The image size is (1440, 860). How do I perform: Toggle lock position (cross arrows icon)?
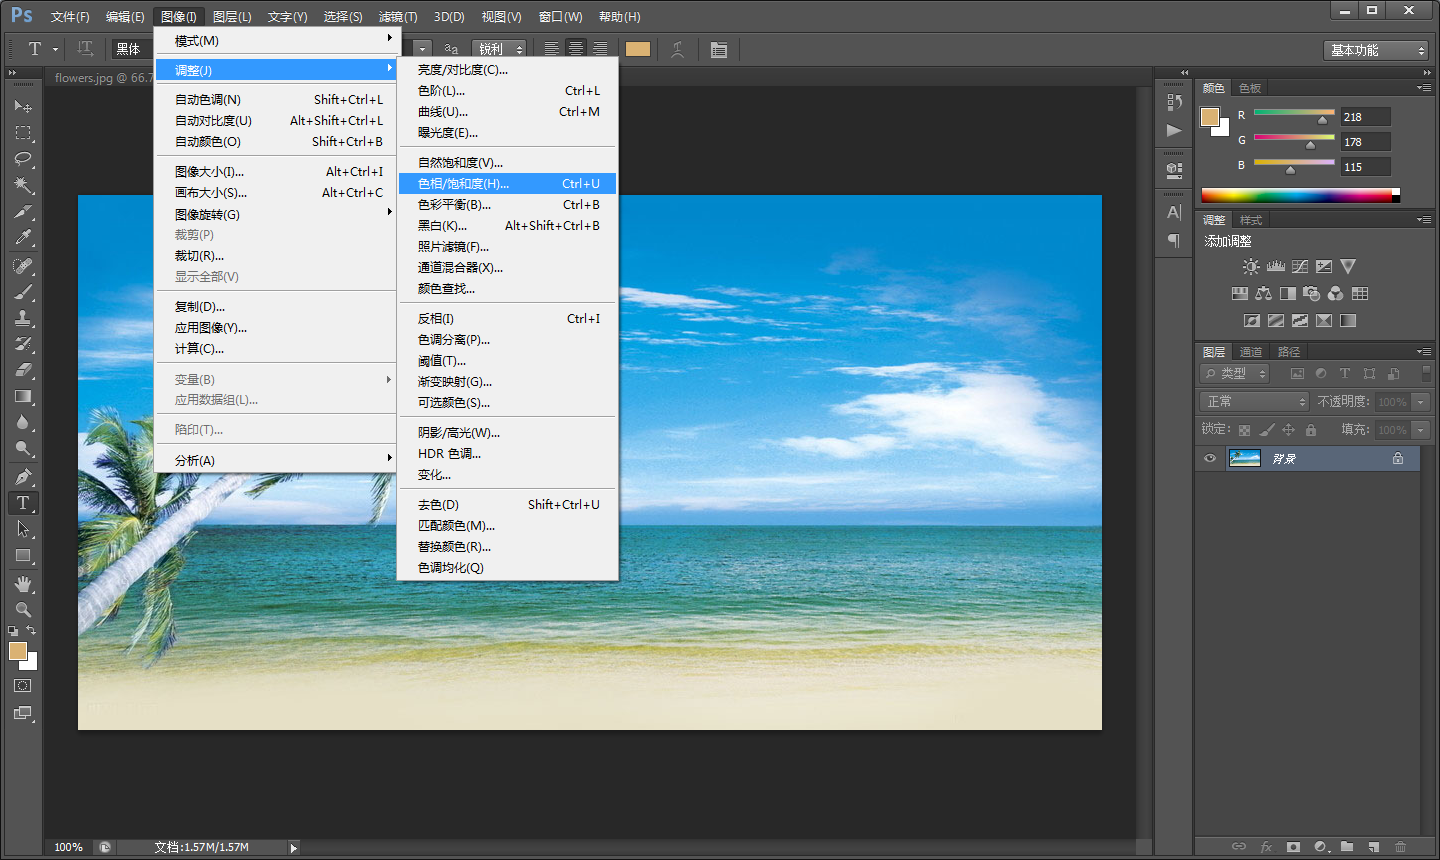[x=1289, y=430]
